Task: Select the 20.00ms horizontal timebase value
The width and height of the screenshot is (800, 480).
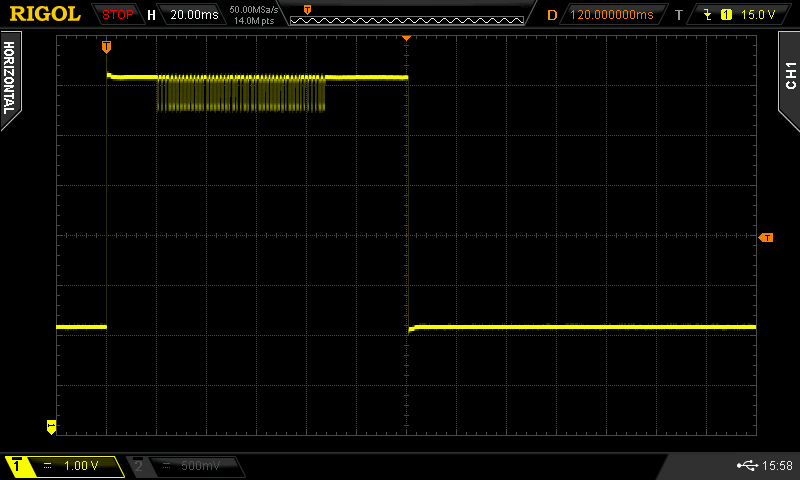Action: point(194,15)
